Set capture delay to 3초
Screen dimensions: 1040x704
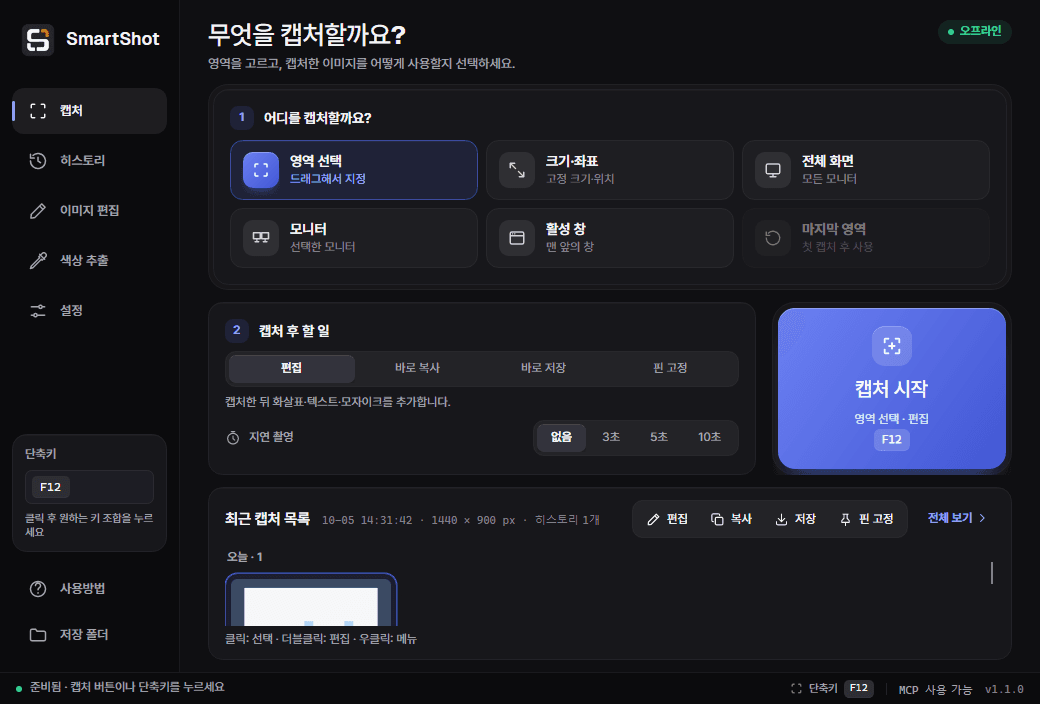[611, 437]
